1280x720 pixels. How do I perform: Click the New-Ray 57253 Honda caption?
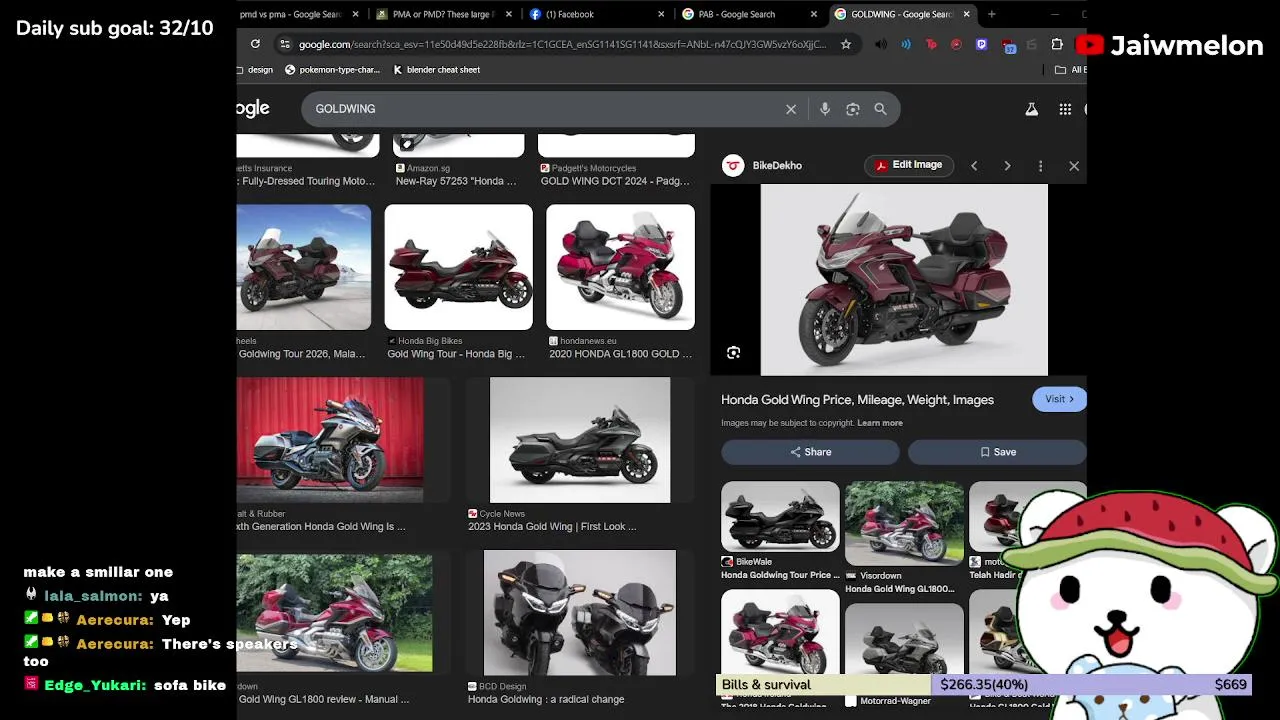tap(456, 181)
